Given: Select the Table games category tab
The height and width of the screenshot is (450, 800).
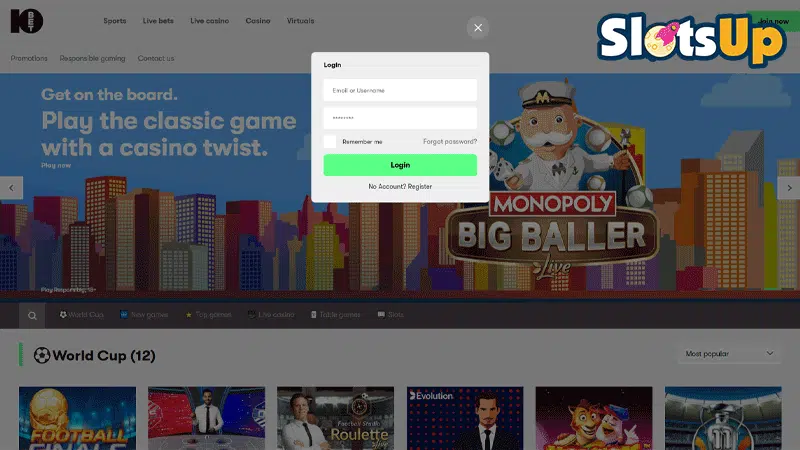Looking at the screenshot, I should coord(336,315).
